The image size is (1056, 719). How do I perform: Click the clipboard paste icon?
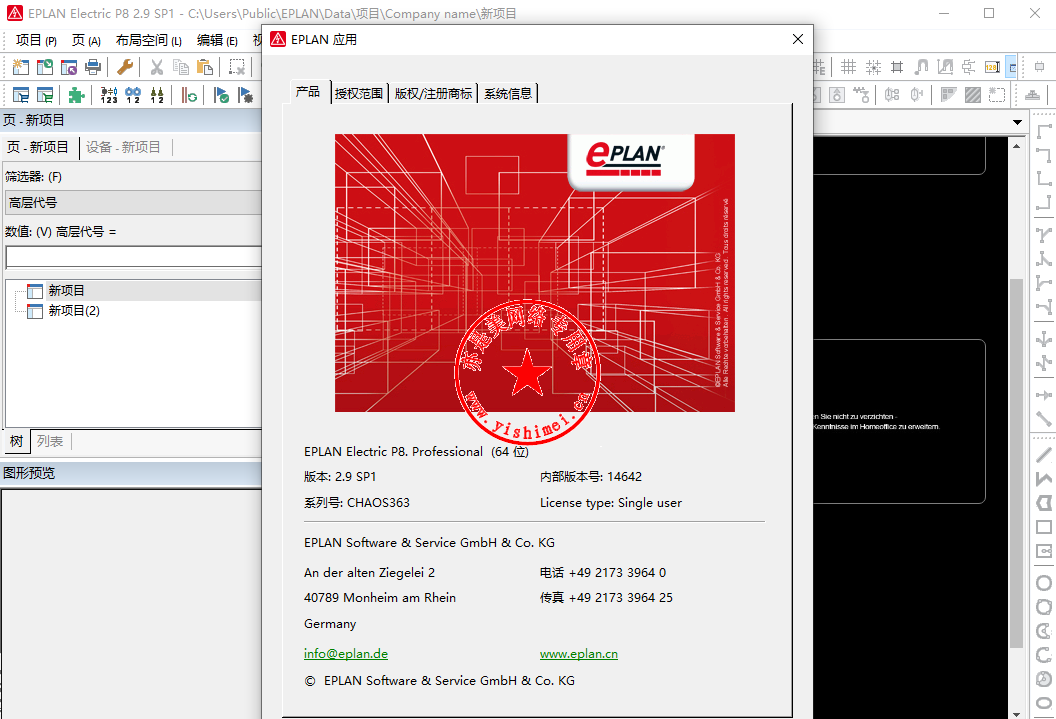tap(205, 67)
